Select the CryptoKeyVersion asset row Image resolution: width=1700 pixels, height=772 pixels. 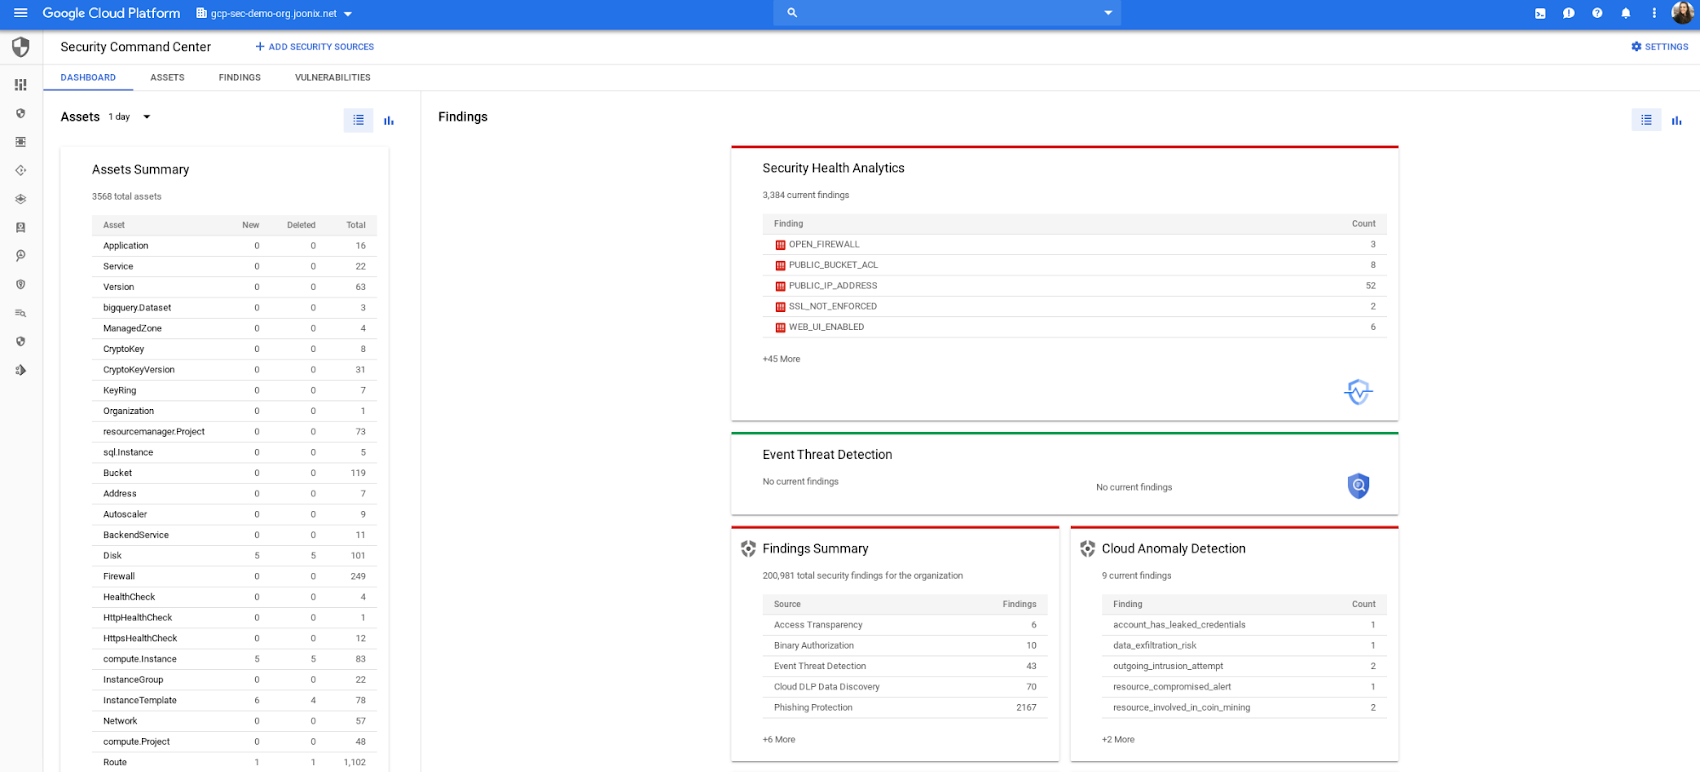234,370
